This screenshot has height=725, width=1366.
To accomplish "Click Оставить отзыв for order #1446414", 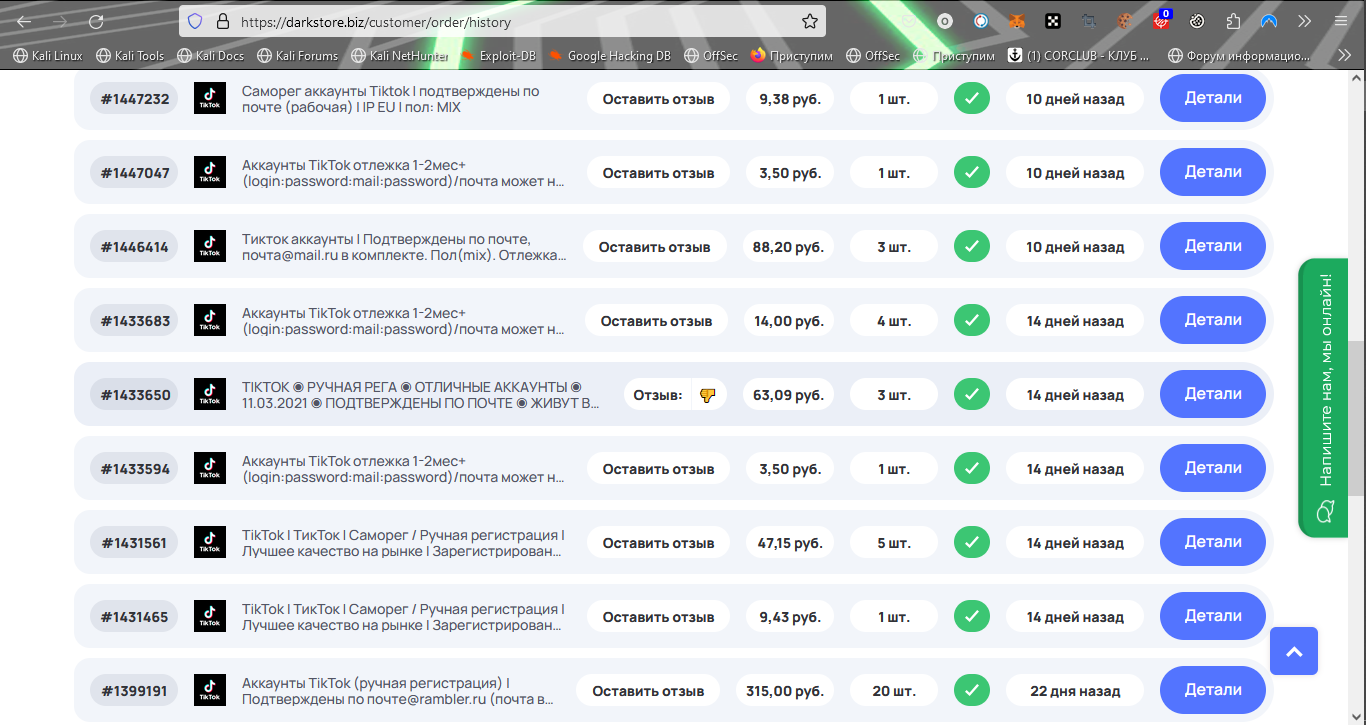I will [x=654, y=247].
